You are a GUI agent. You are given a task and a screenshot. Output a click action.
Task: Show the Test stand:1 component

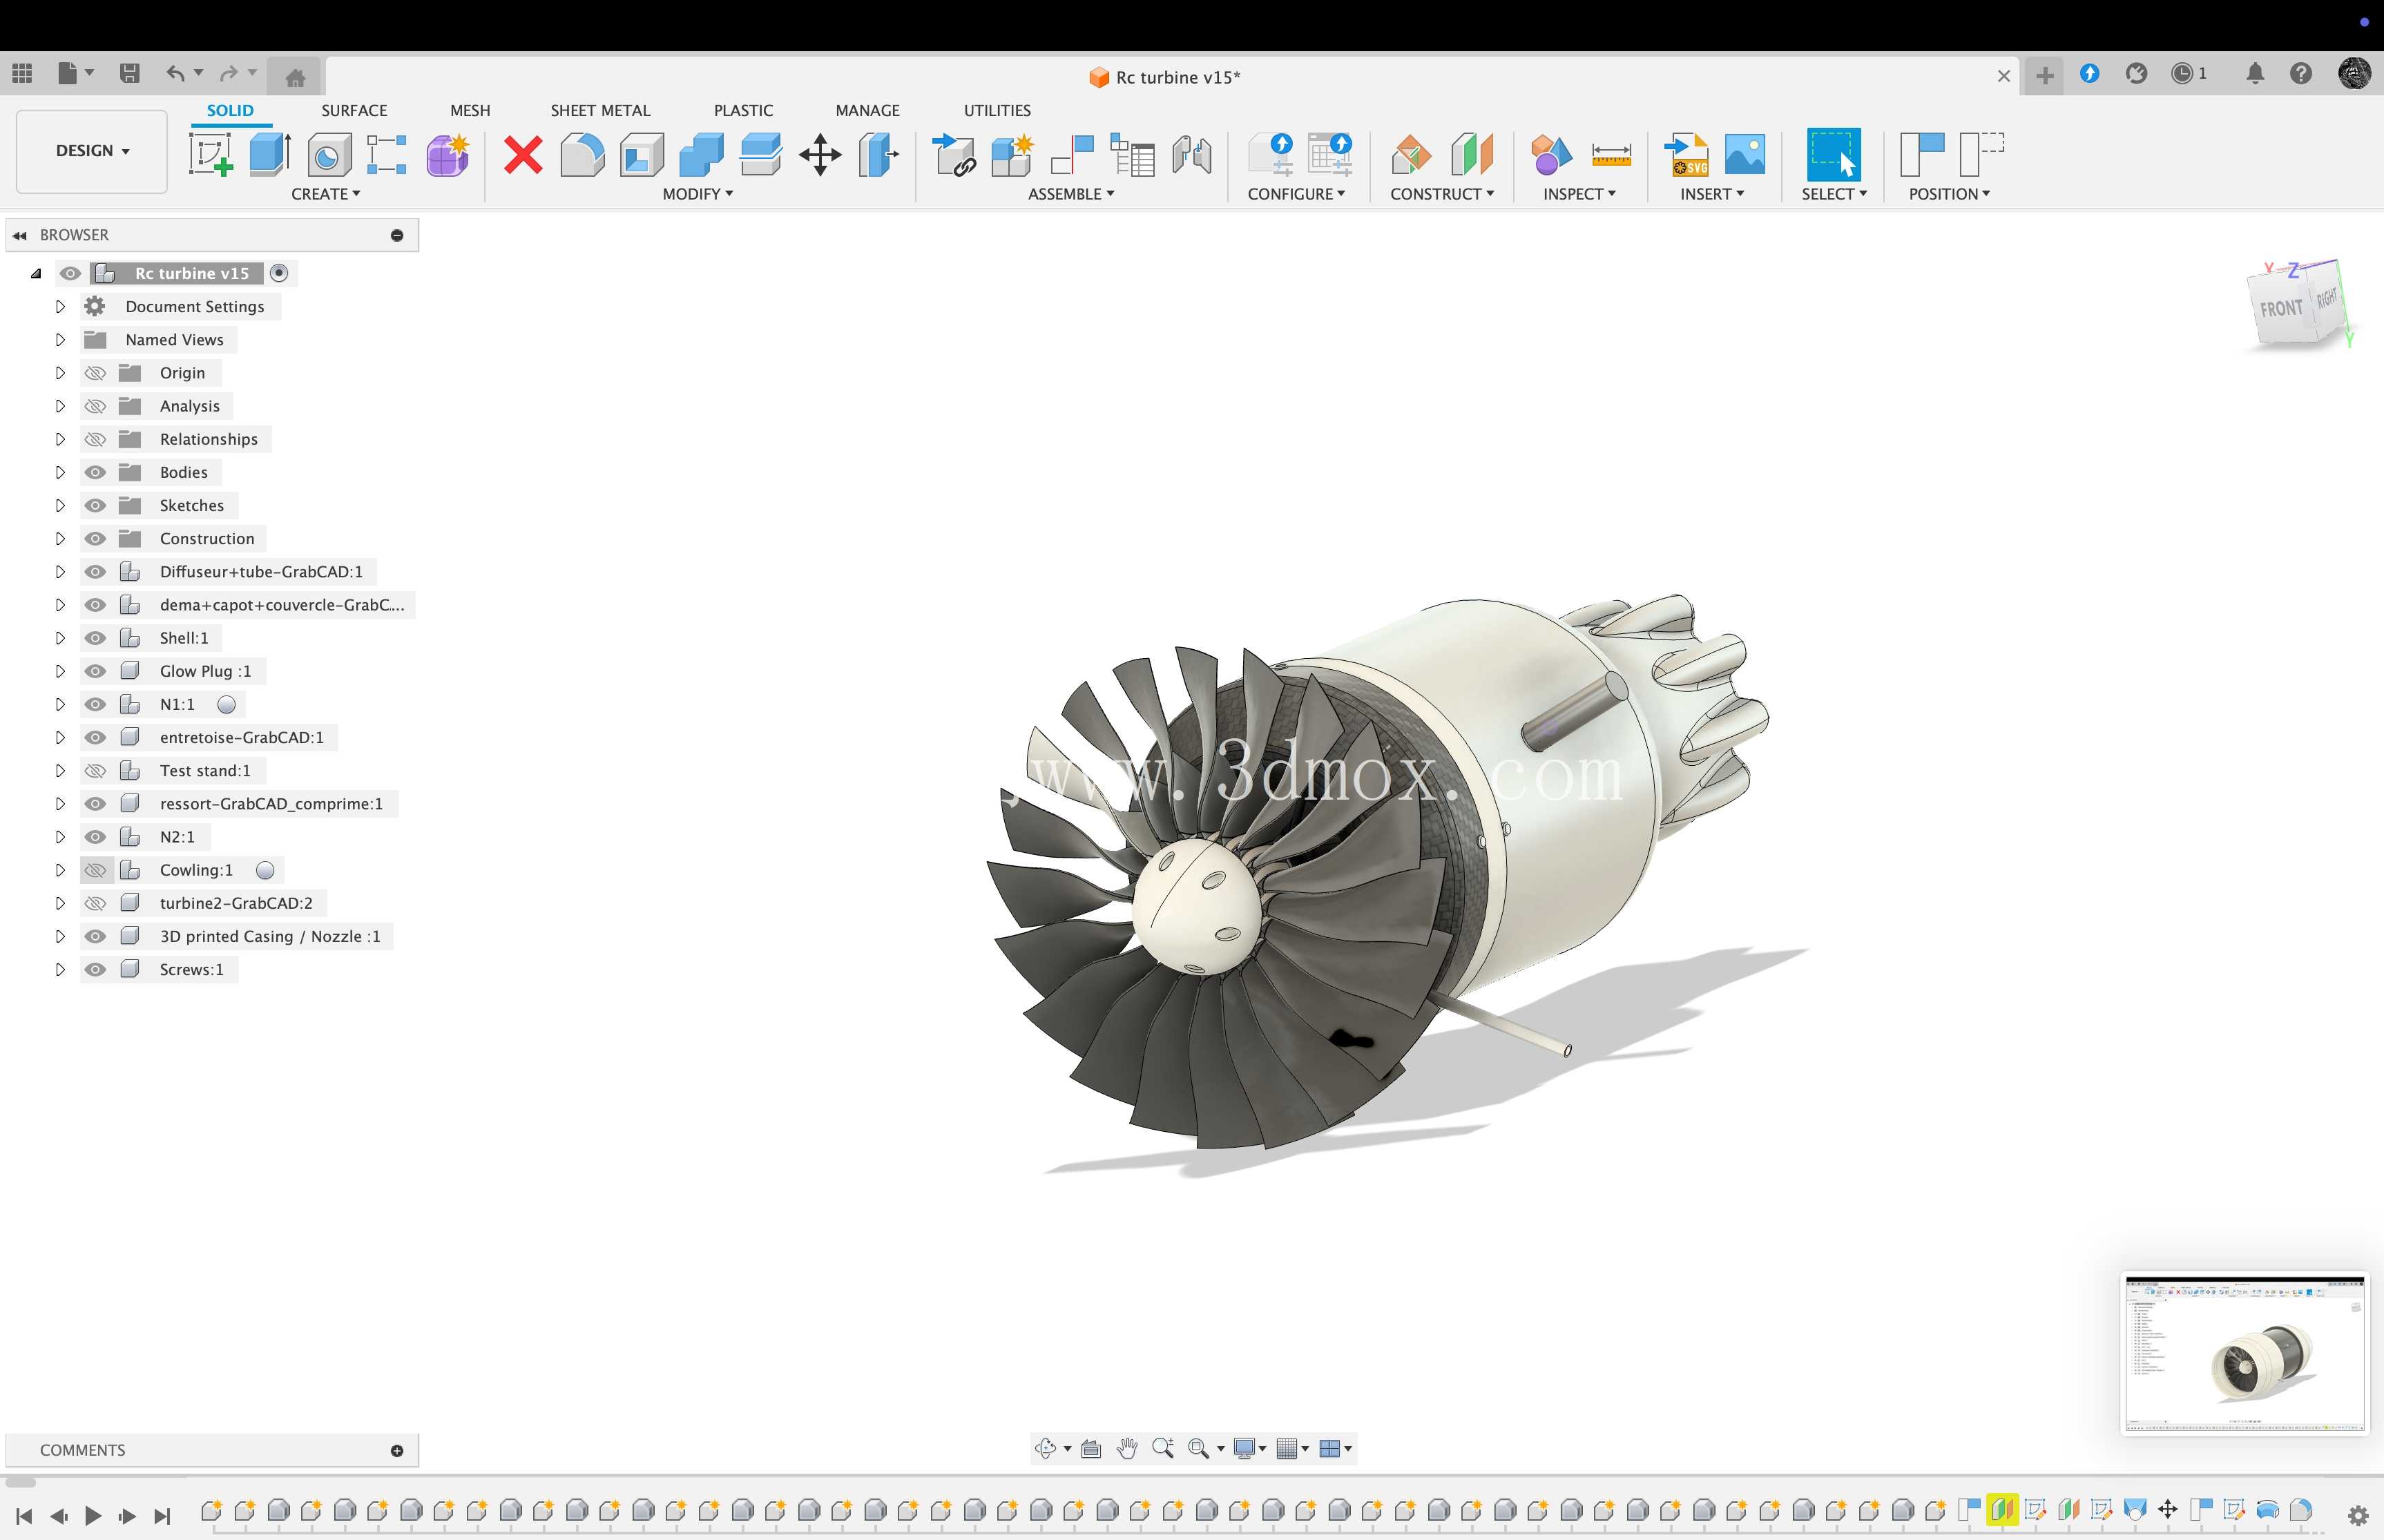pos(95,771)
